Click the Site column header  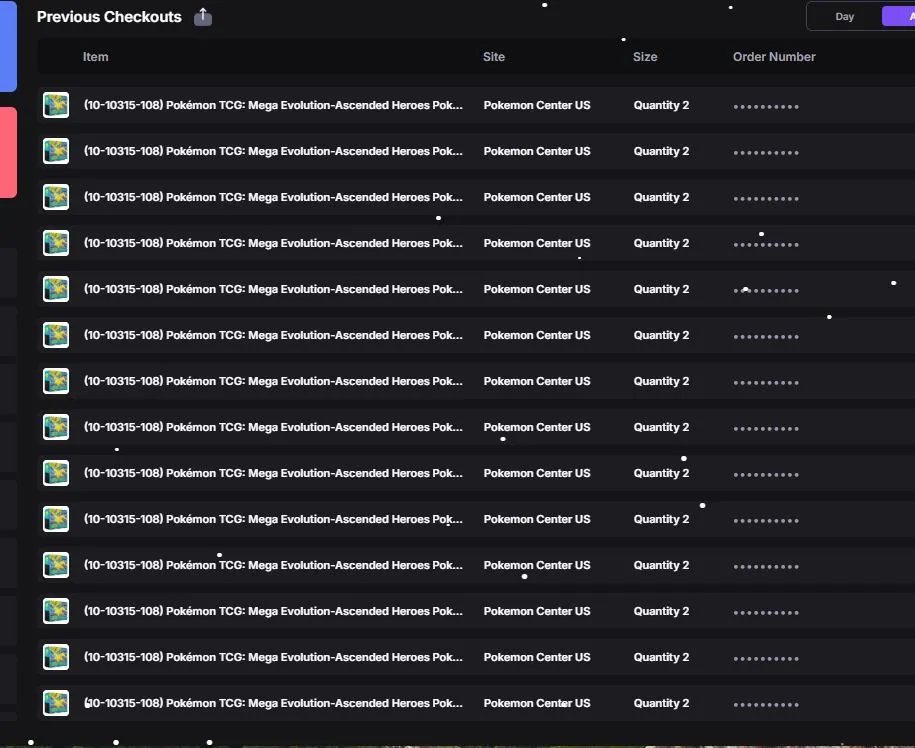pyautogui.click(x=494, y=57)
